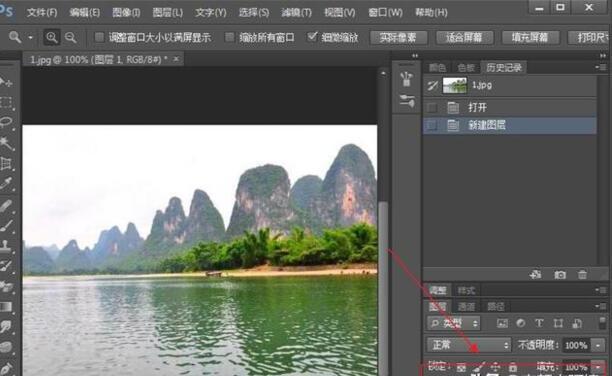
Task: Open dropdown arrow next to Zoom tool preset
Action: [30, 37]
